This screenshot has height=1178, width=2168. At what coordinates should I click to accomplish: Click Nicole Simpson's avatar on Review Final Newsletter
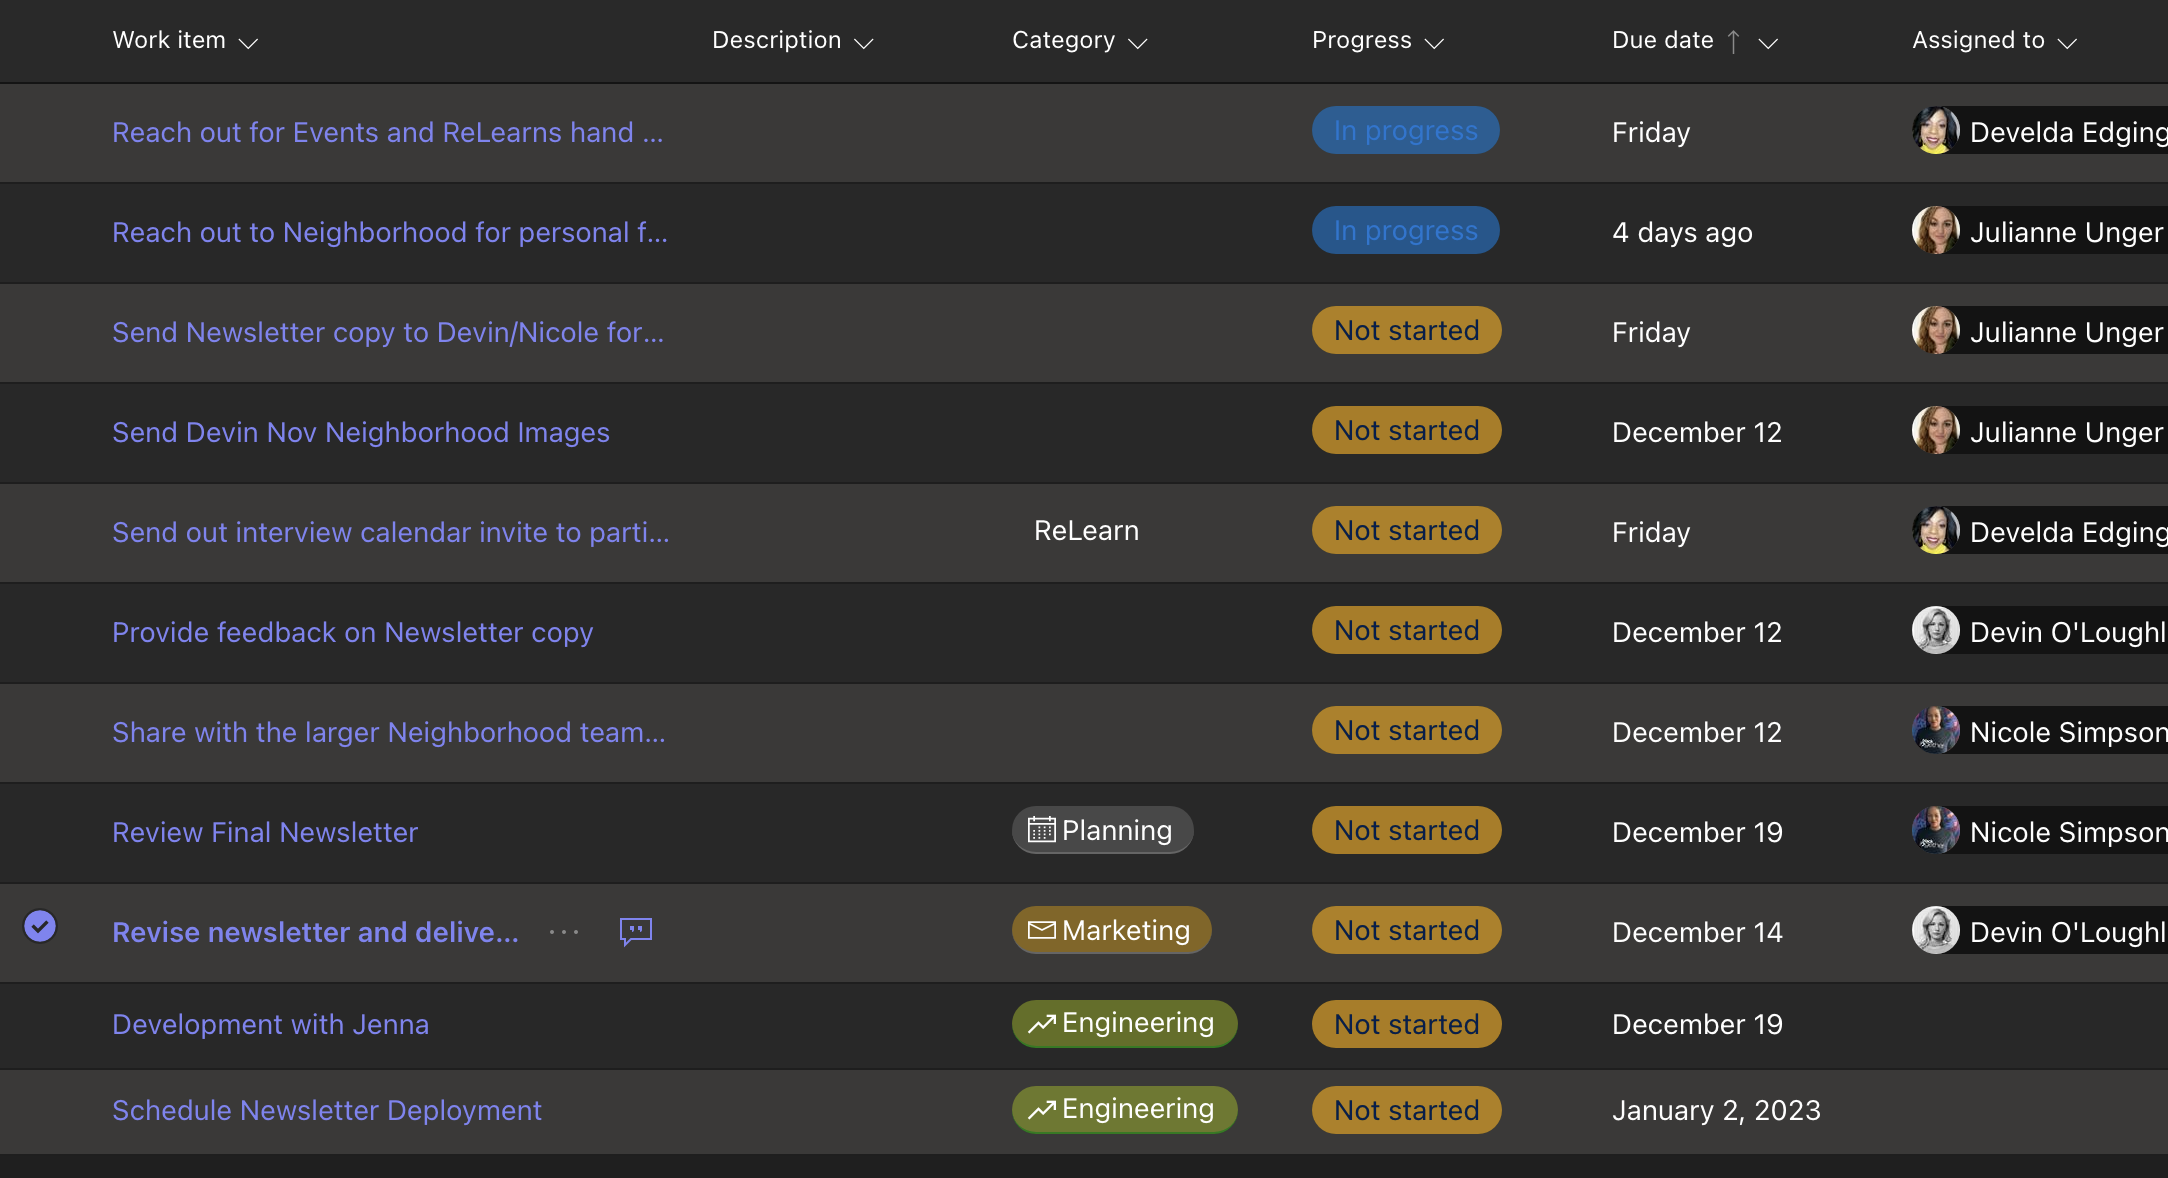pos(1936,831)
